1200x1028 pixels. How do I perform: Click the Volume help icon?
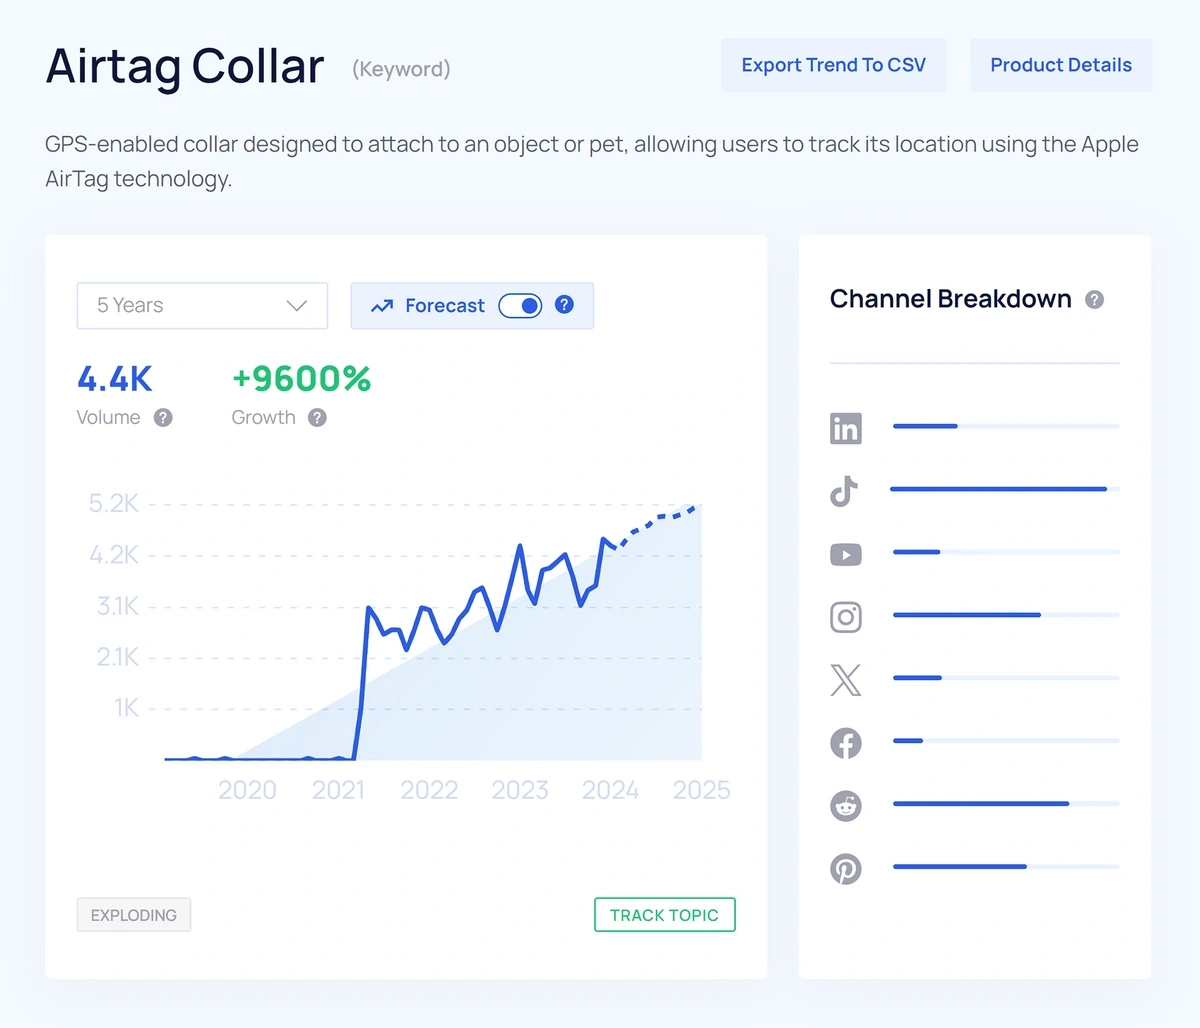pos(163,418)
